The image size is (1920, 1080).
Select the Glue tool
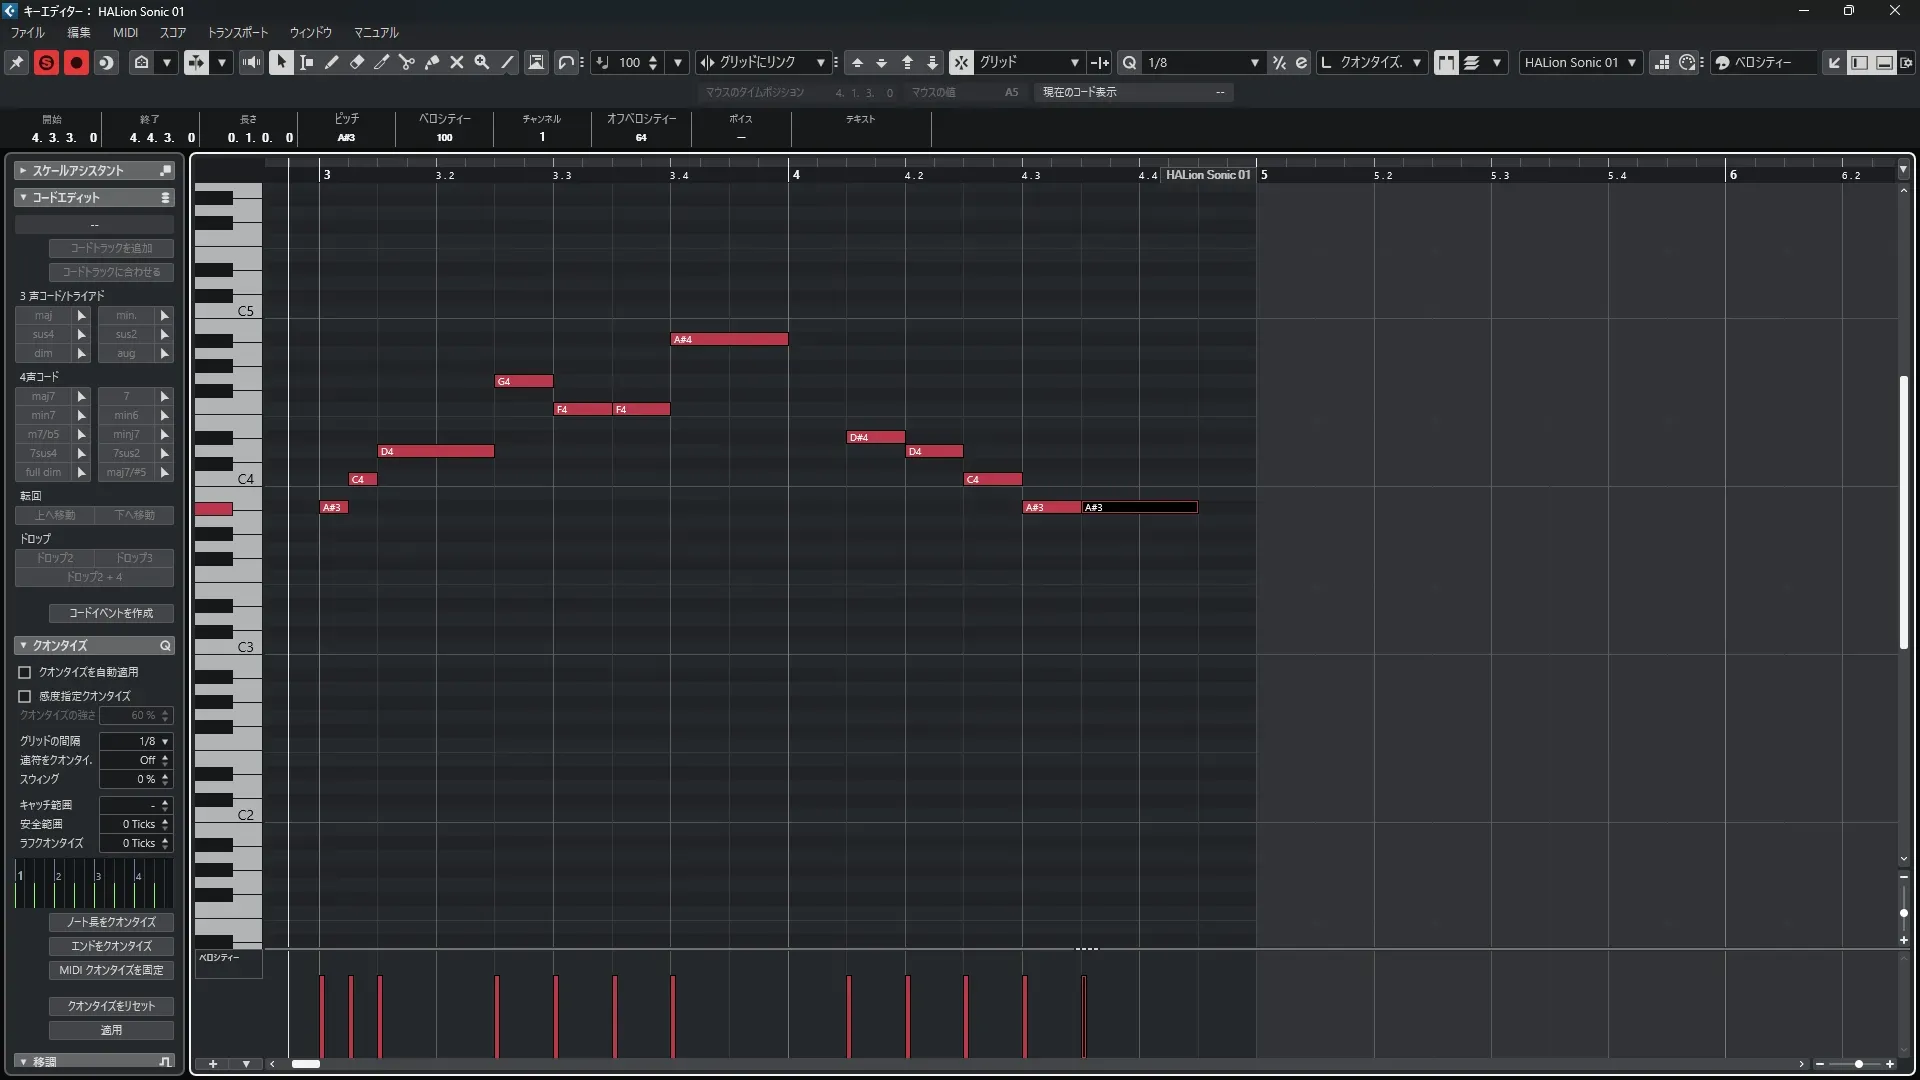(432, 62)
